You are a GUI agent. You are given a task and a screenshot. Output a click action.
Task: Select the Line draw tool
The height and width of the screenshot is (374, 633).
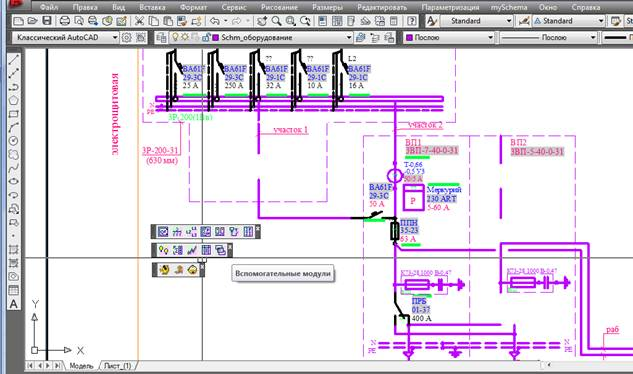(14, 60)
